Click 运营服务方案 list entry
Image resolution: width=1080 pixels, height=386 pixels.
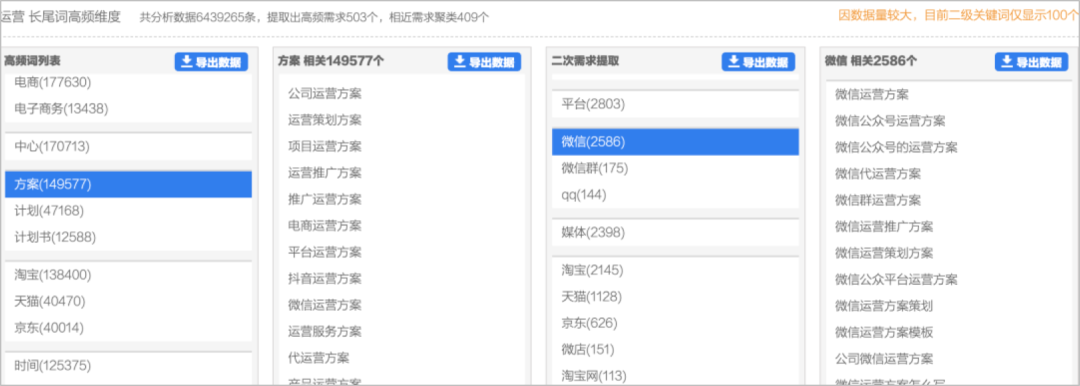tap(324, 332)
